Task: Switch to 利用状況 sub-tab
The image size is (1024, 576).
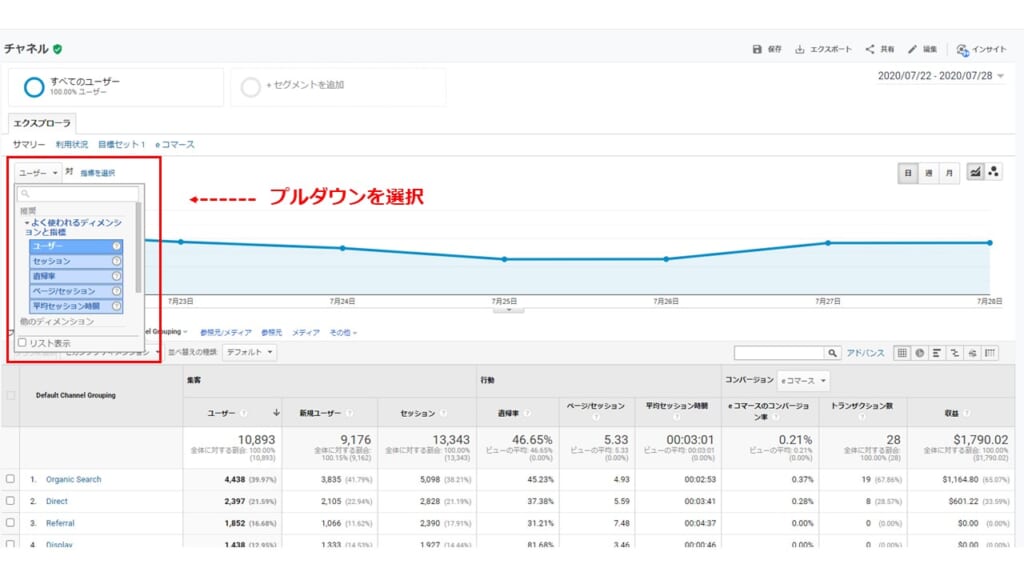Action: (72, 144)
